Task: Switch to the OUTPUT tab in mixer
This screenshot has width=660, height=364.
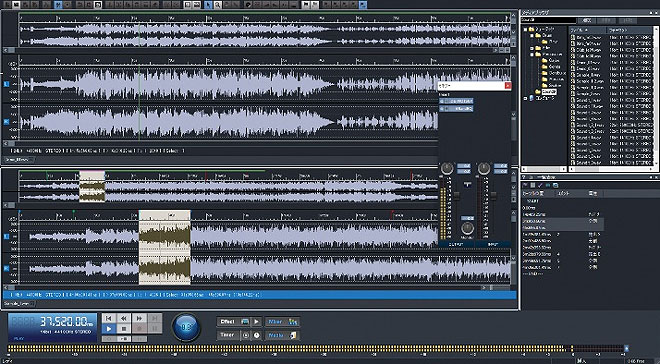Action: [456, 244]
